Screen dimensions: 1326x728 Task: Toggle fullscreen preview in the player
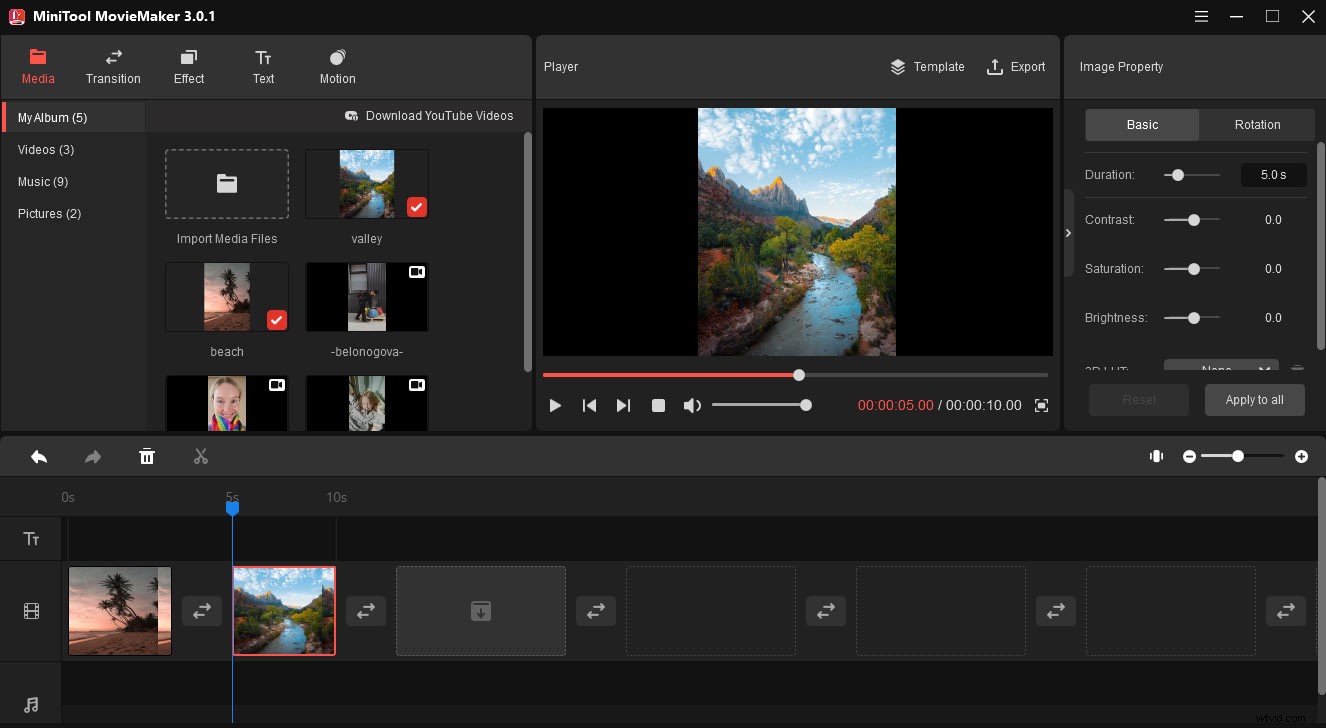(1040, 405)
